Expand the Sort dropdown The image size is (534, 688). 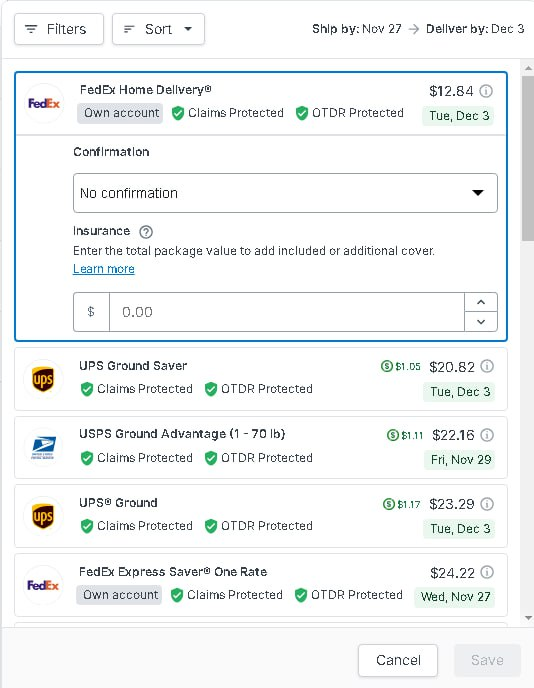pyautogui.click(x=158, y=29)
